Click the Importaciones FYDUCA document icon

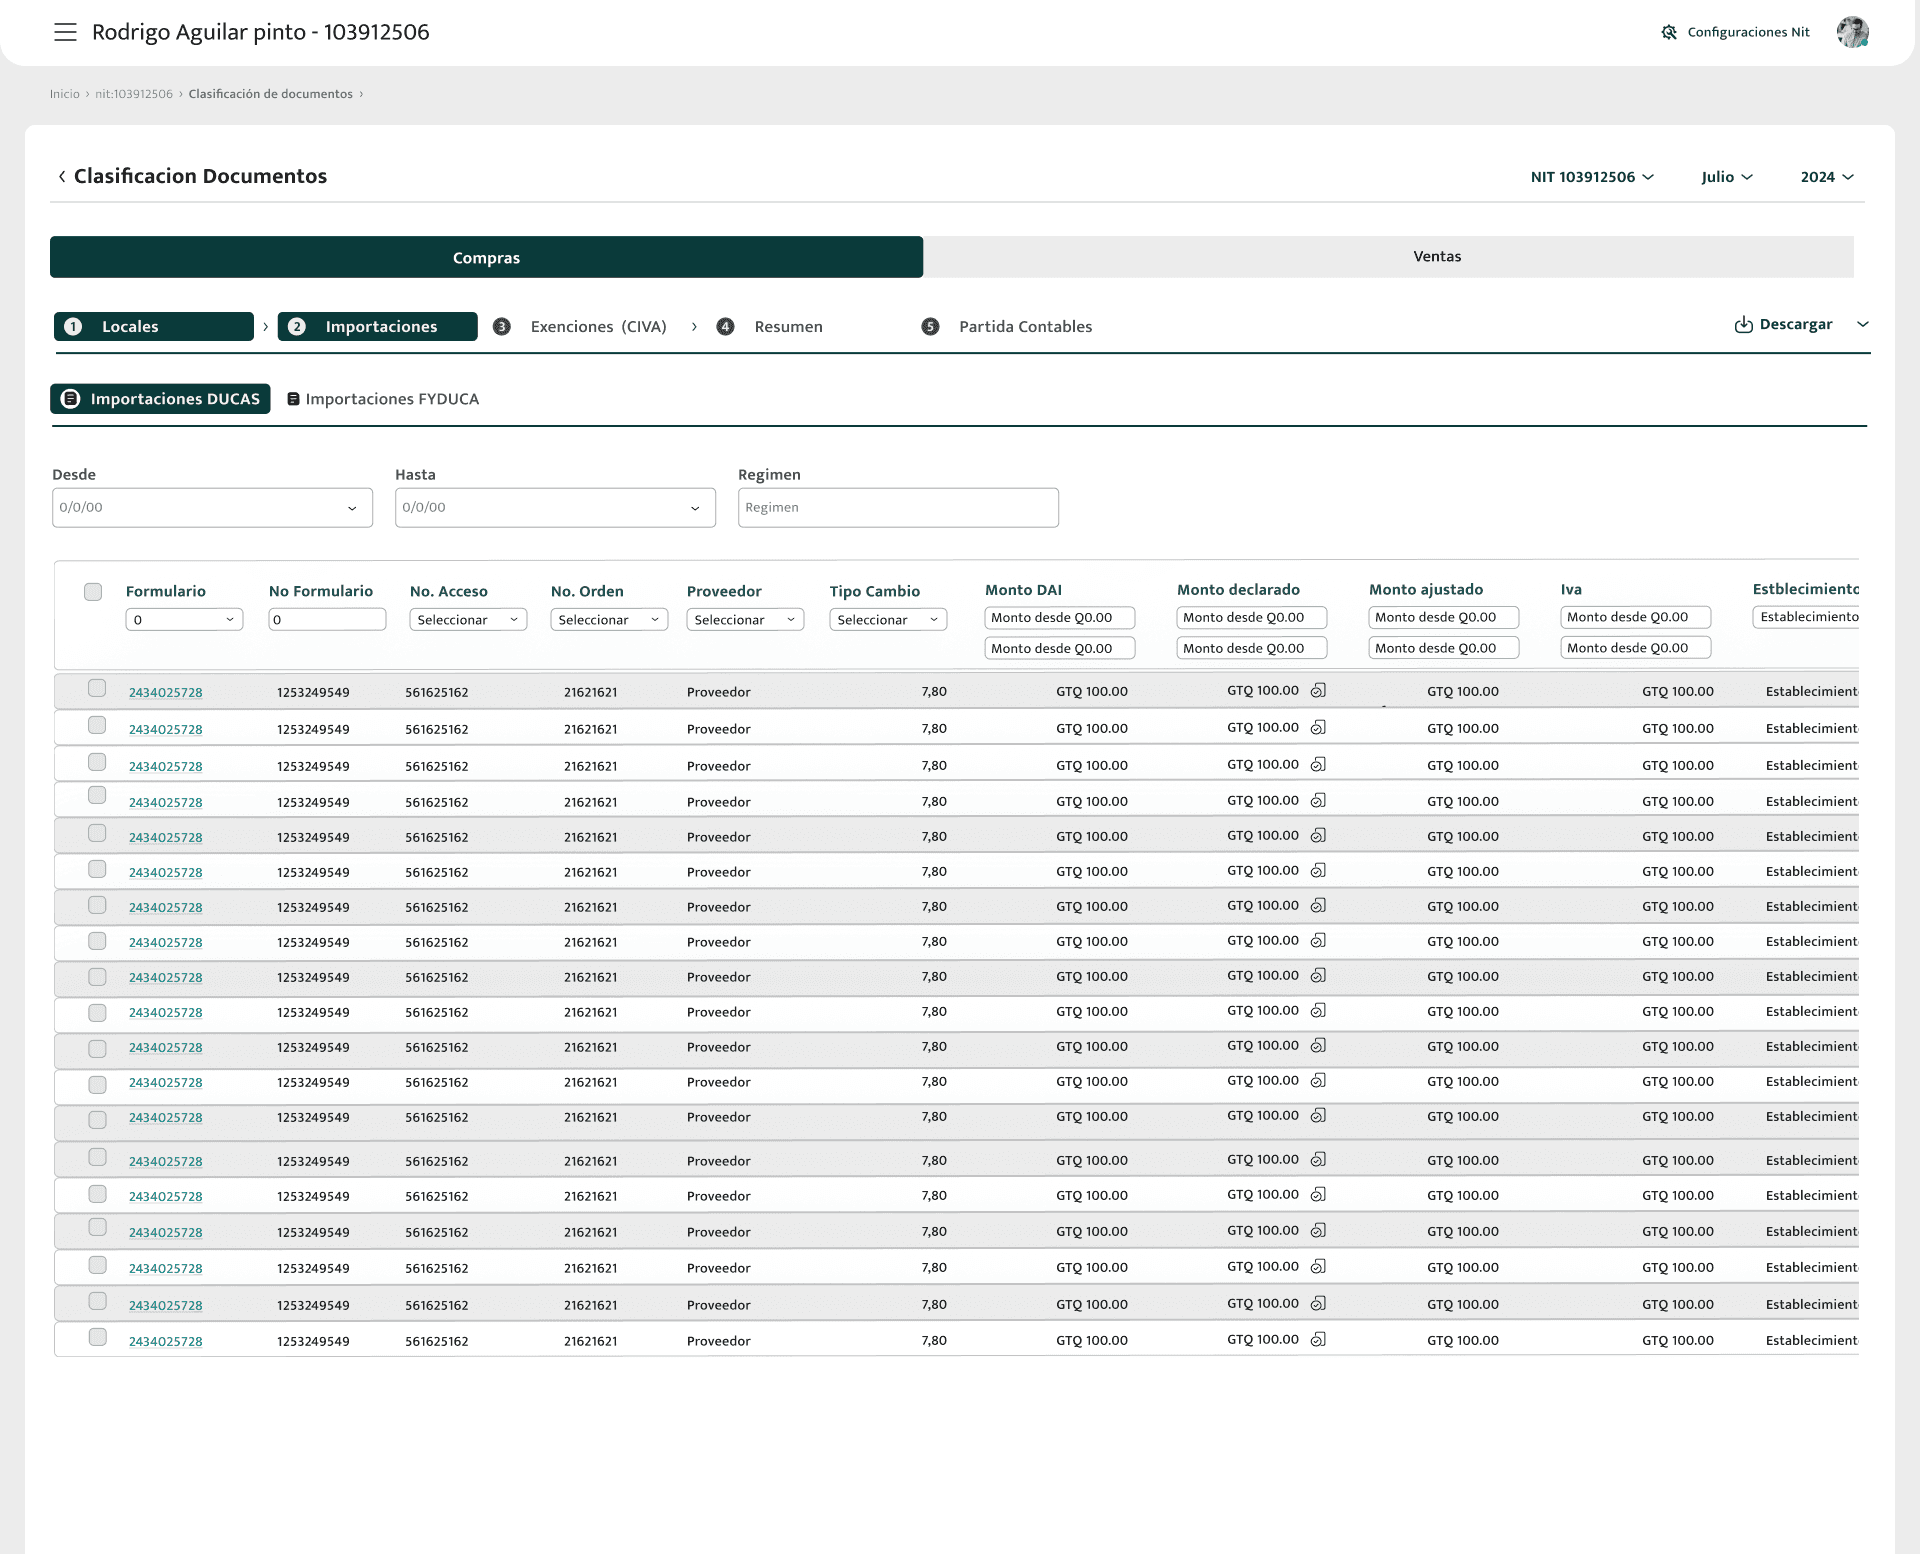point(293,399)
